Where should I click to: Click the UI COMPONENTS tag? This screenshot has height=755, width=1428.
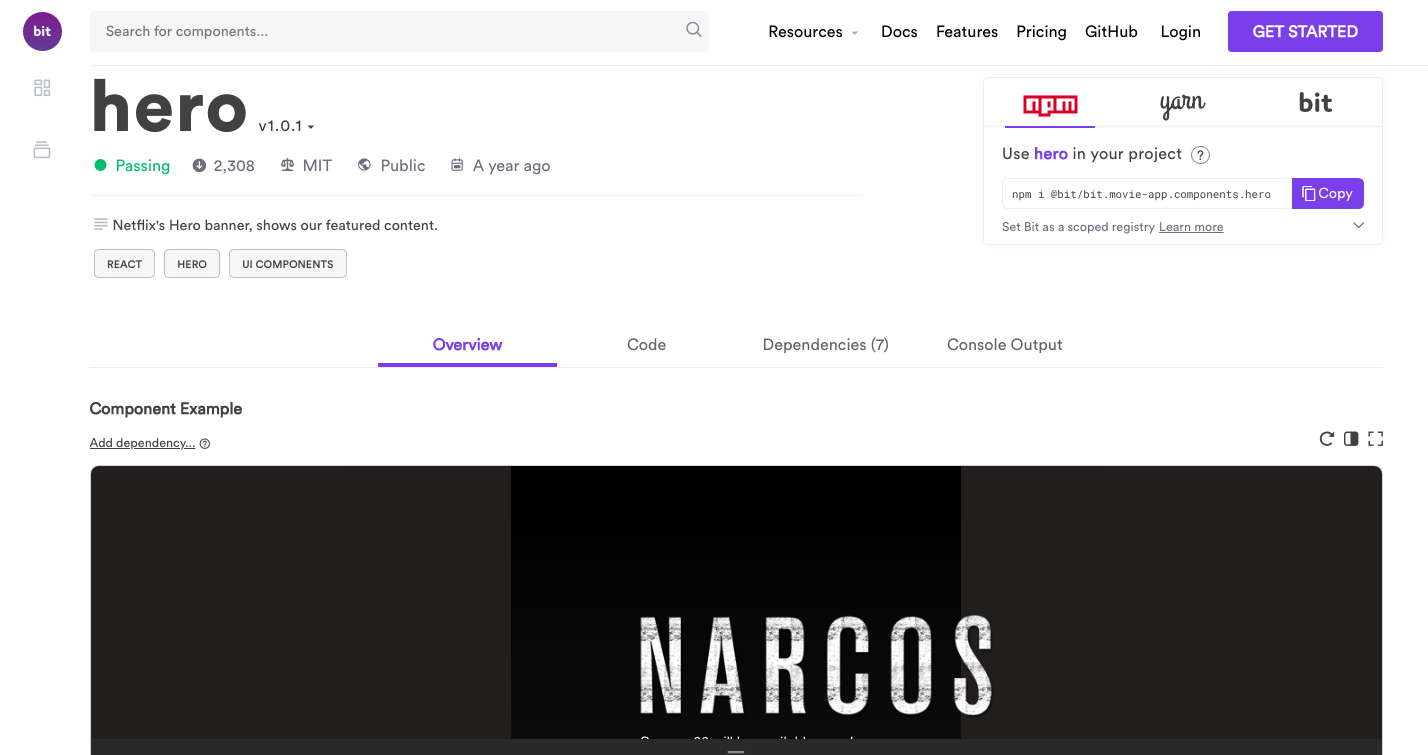coord(288,264)
